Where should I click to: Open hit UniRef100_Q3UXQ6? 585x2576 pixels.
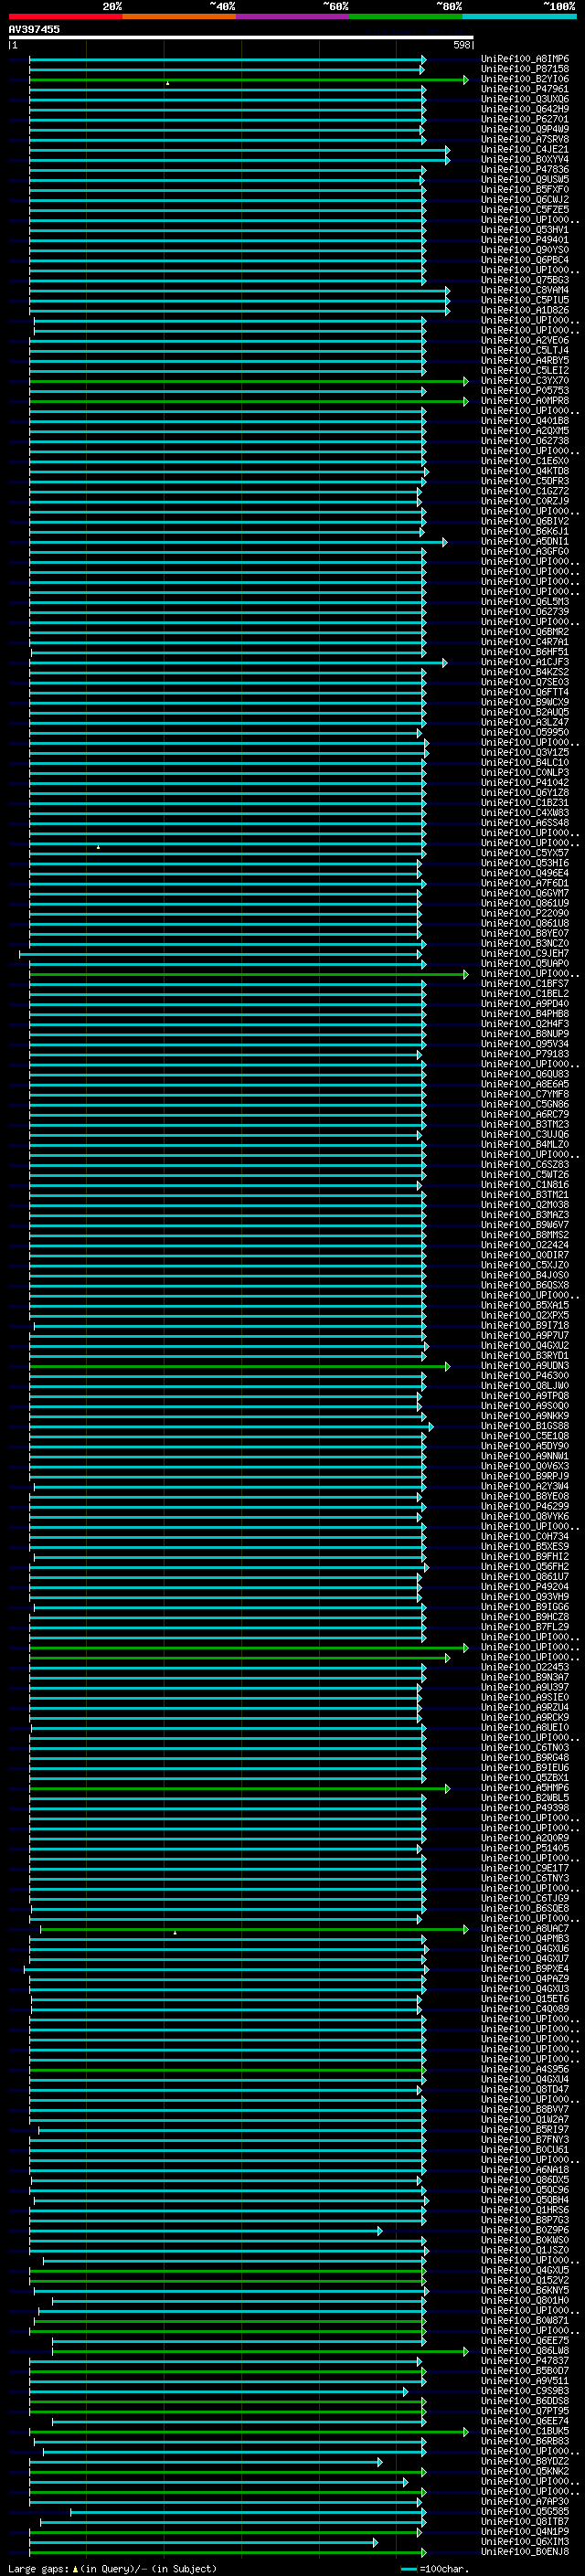[525, 99]
